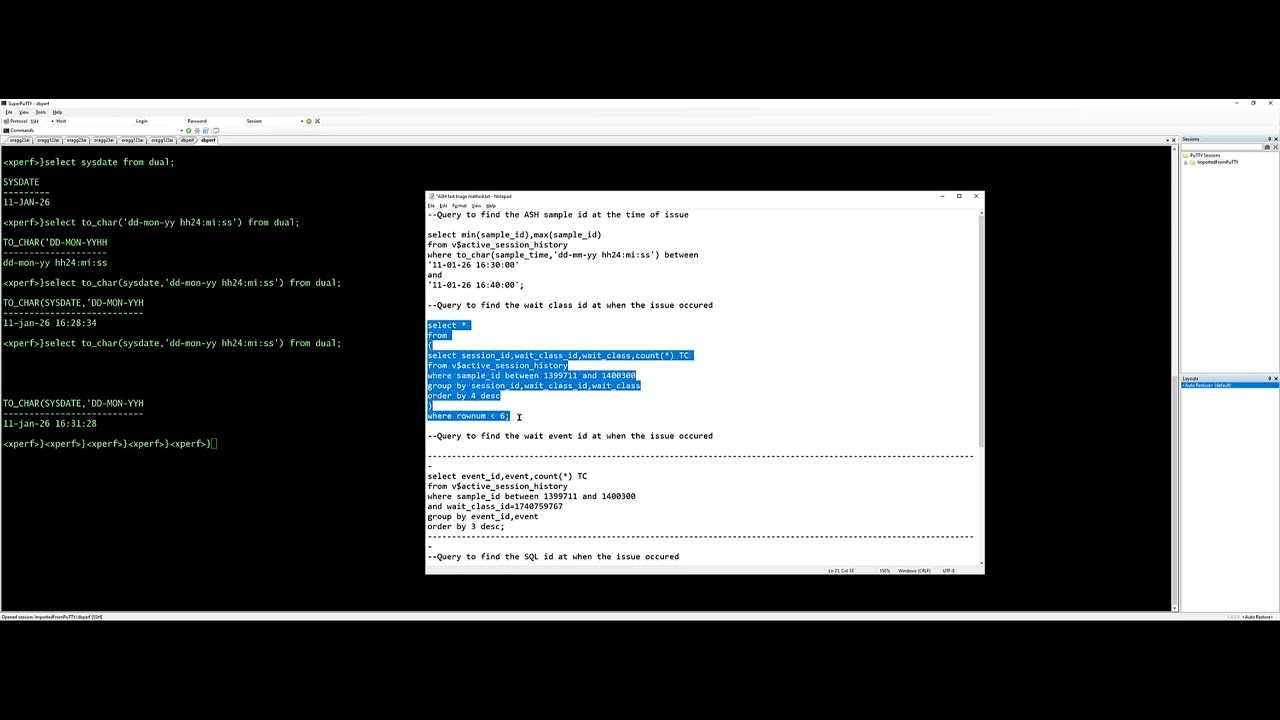Image resolution: width=1280 pixels, height=720 pixels.
Task: Click 'Windows (CRLF)' in Notepad status bar
Action: coord(914,571)
